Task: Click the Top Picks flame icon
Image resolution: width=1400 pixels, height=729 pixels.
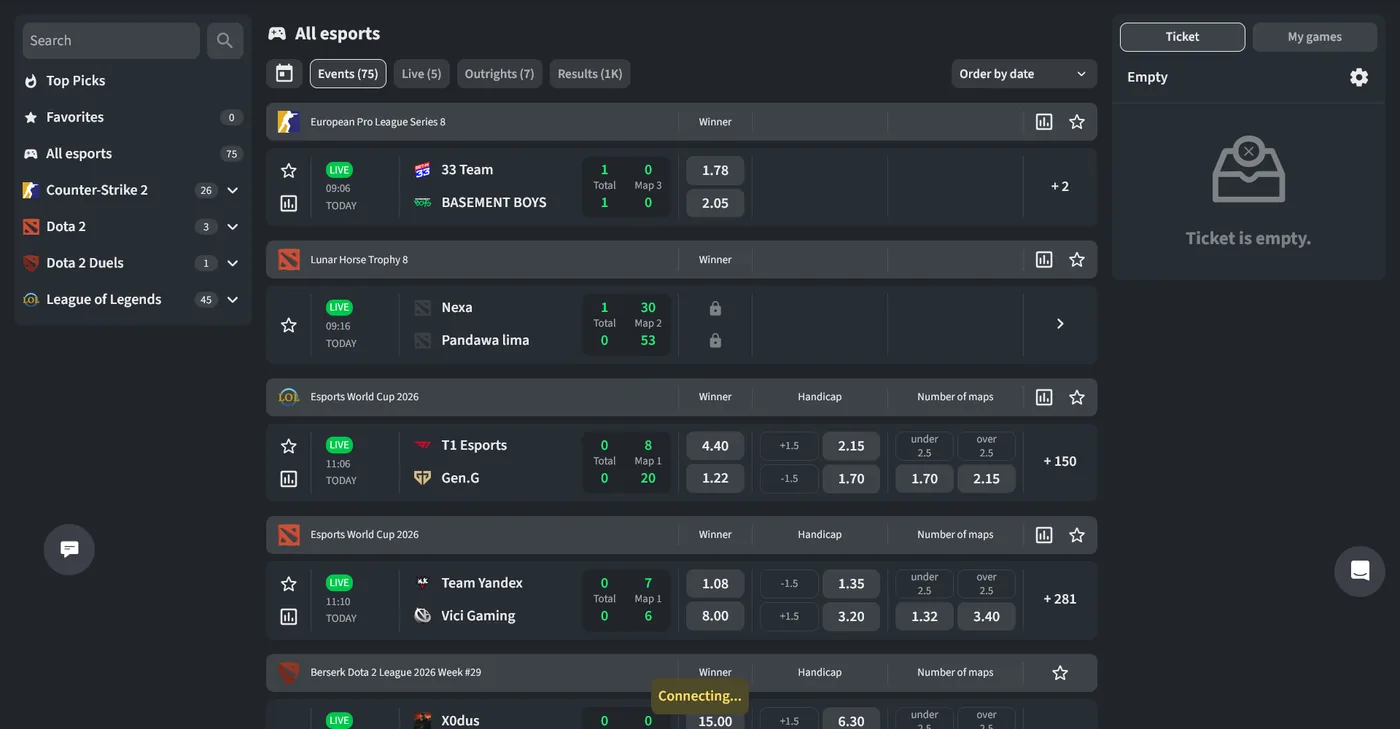Action: pyautogui.click(x=31, y=81)
